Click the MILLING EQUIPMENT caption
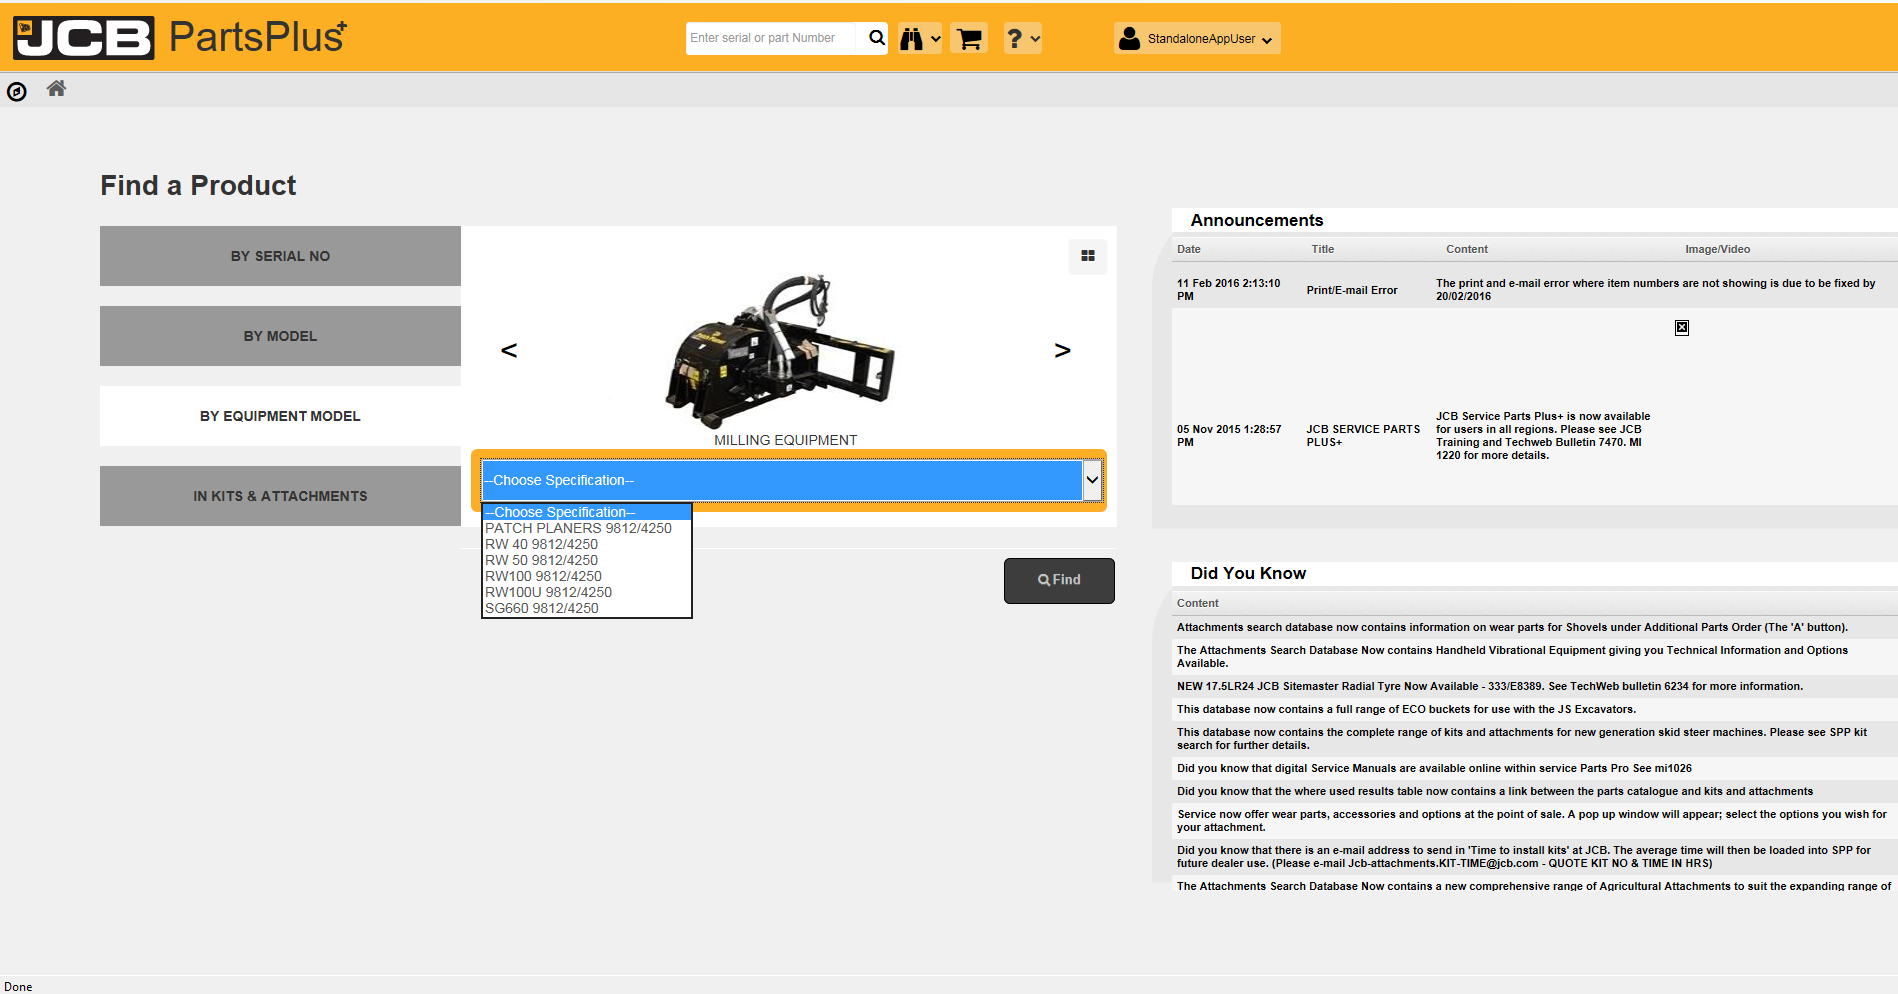Image resolution: width=1898 pixels, height=994 pixels. coord(785,440)
